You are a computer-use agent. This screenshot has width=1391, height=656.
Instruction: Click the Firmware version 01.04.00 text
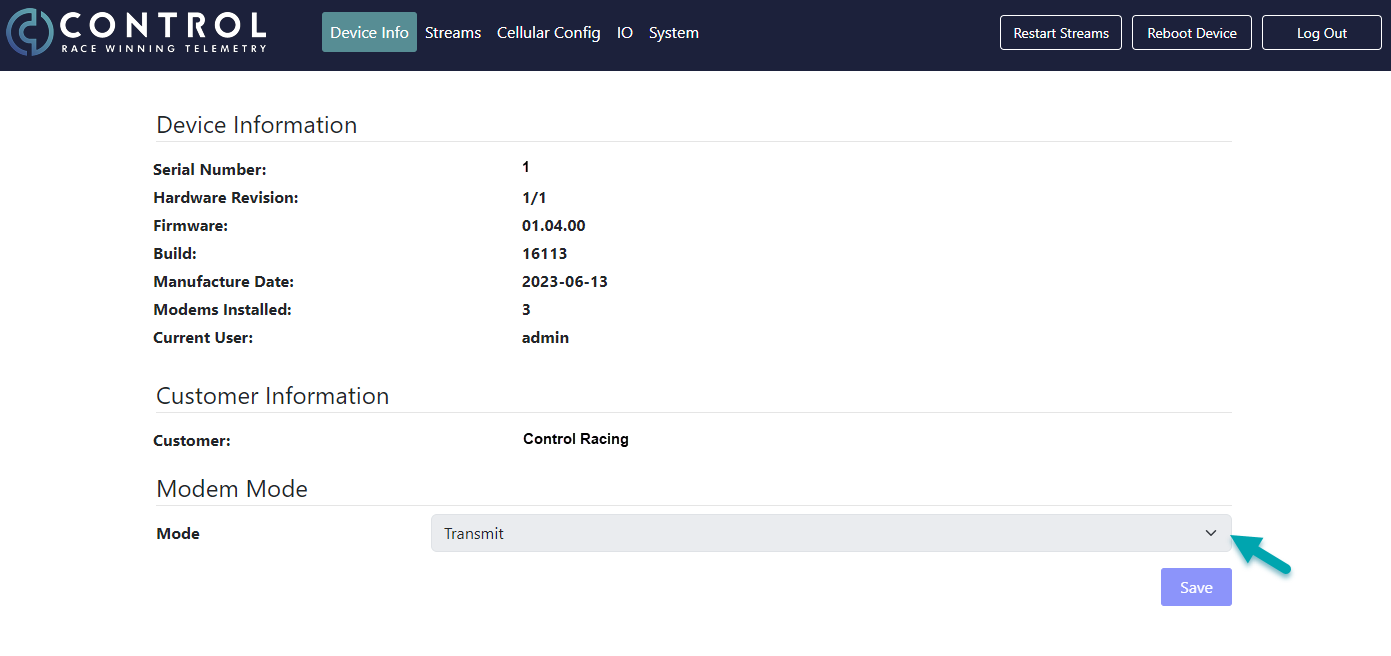(x=553, y=225)
